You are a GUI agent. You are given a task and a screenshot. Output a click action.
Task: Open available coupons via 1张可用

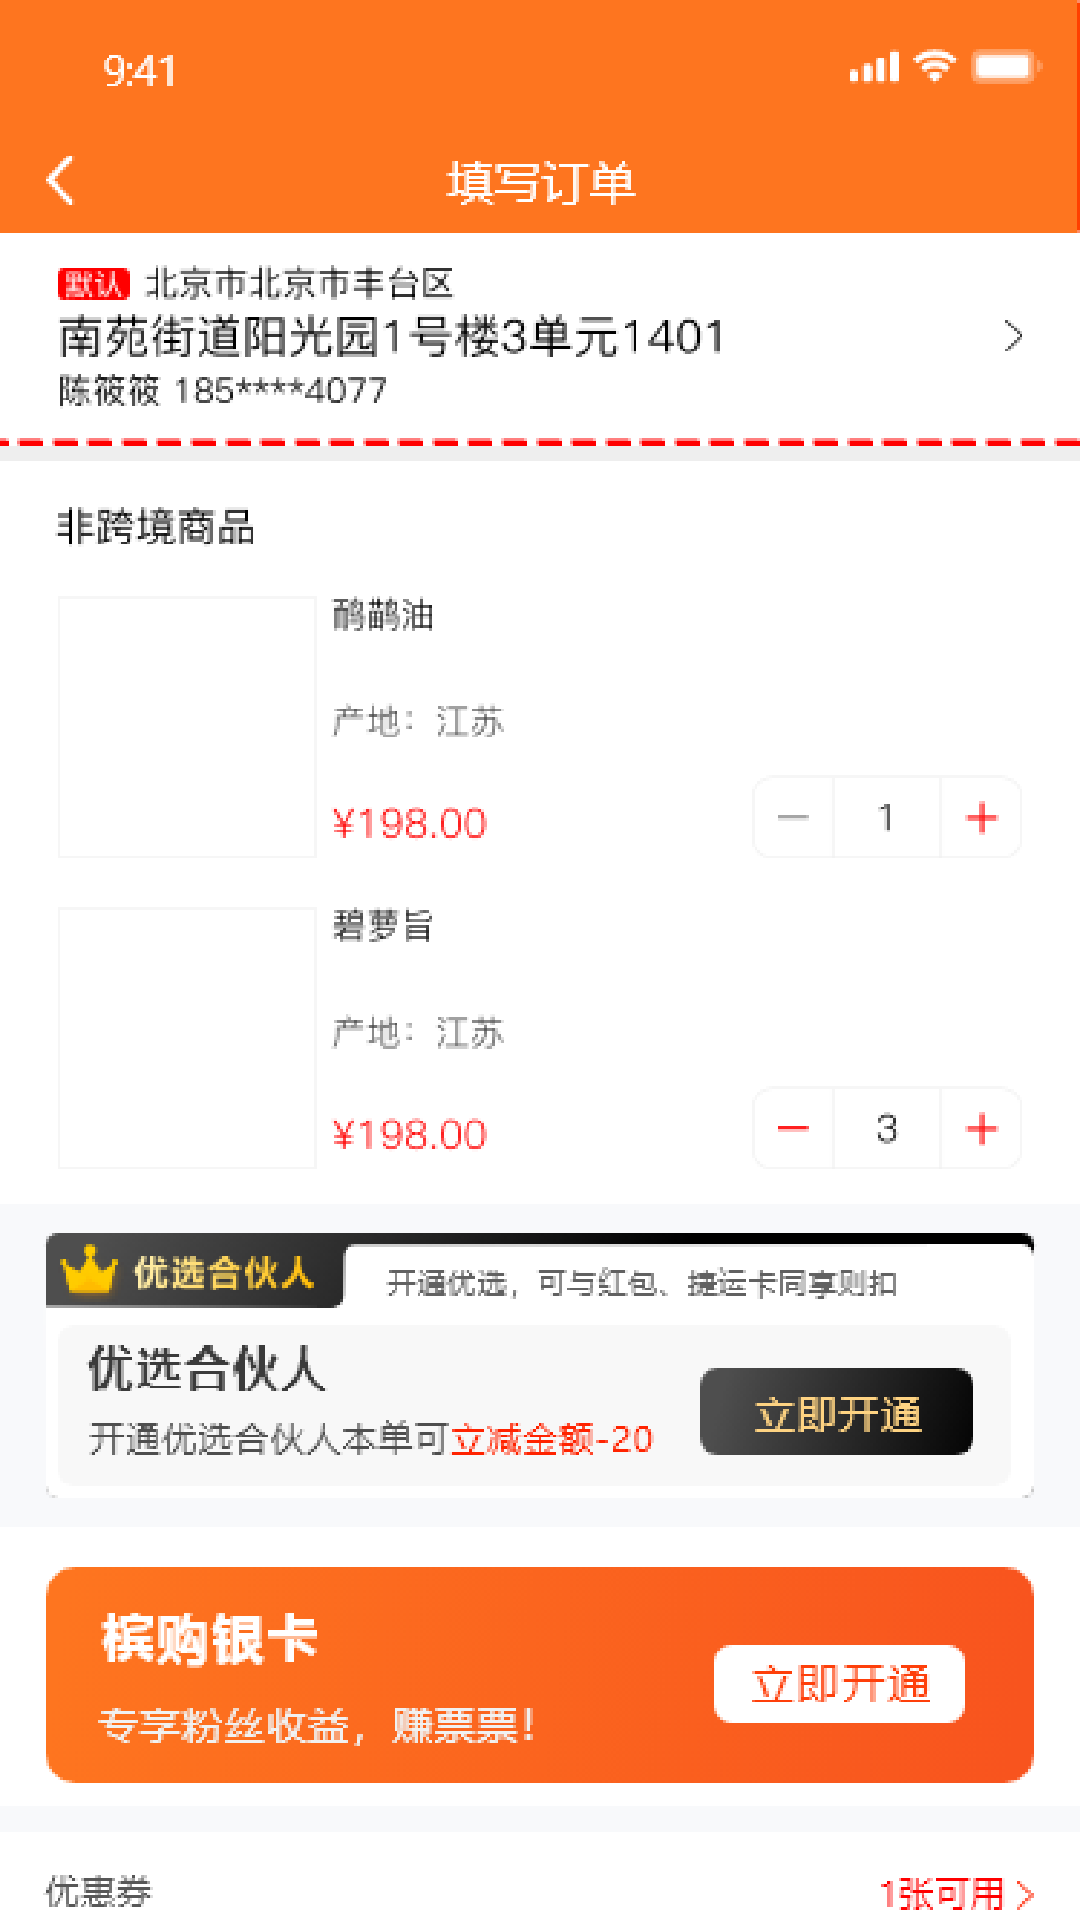click(955, 1892)
